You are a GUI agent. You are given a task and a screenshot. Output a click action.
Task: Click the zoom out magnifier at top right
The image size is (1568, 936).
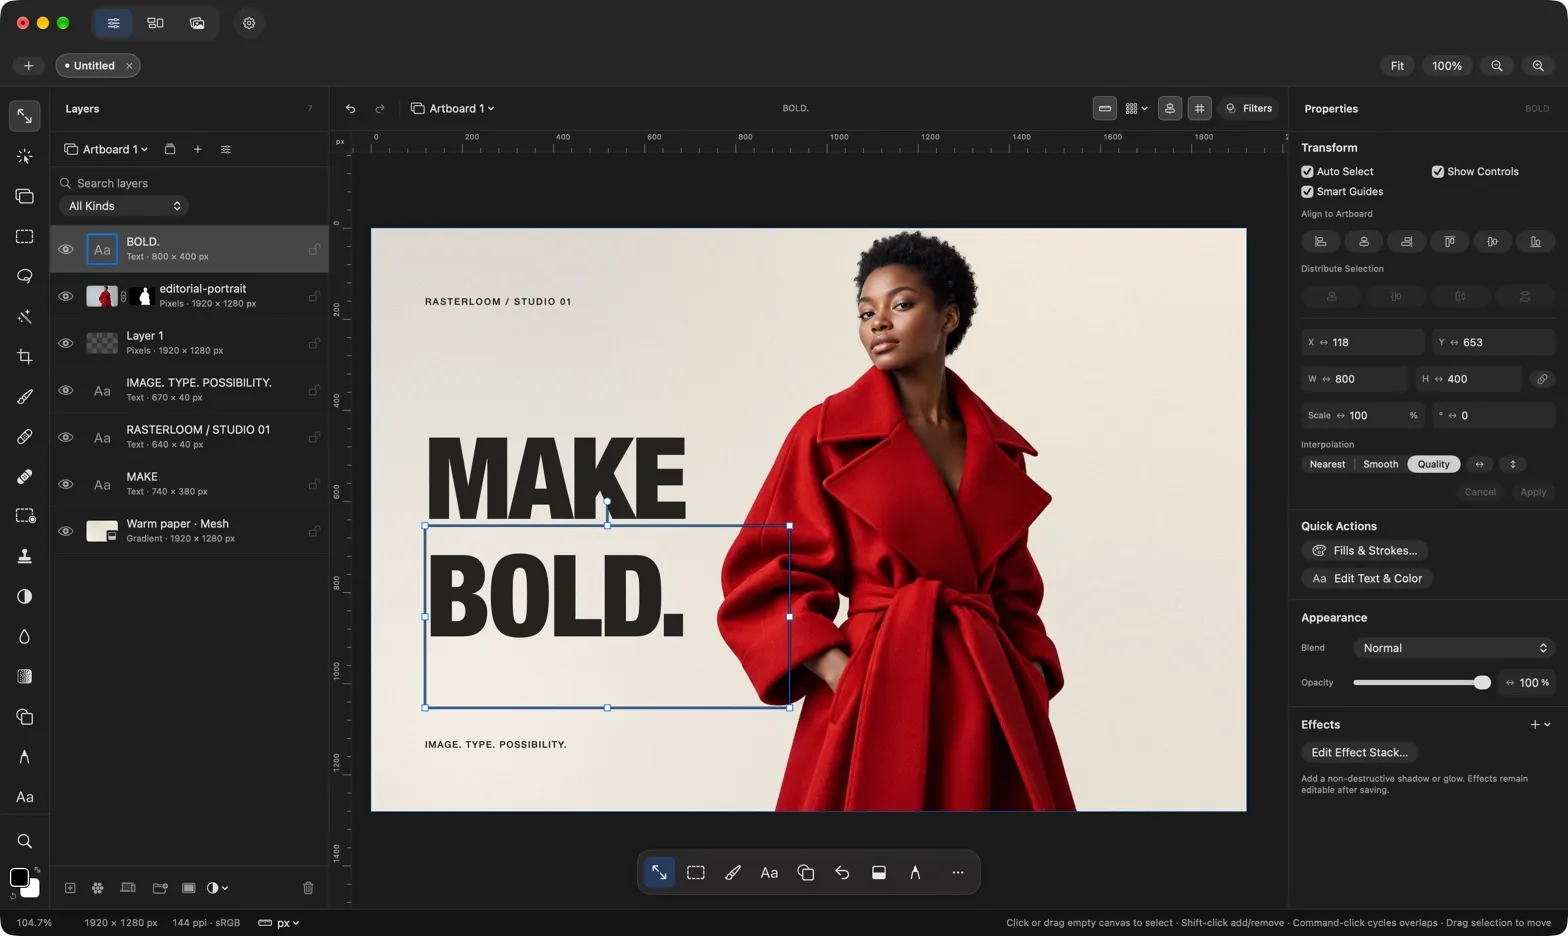tap(1497, 66)
